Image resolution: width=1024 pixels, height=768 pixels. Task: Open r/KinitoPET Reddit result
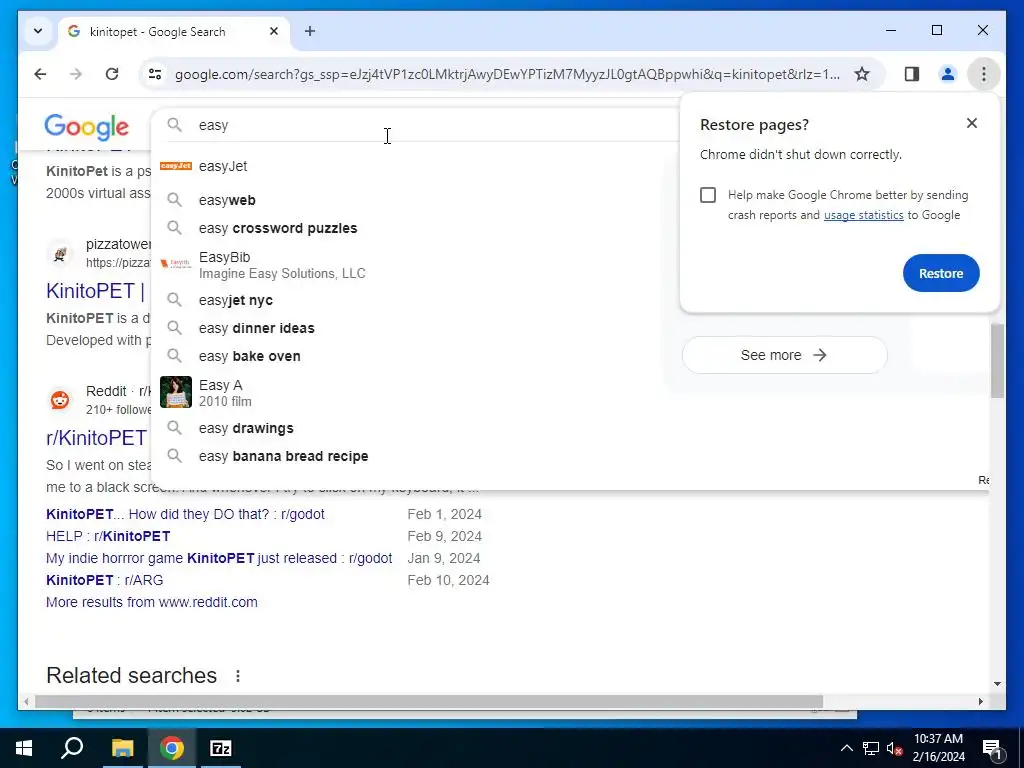pos(97,438)
